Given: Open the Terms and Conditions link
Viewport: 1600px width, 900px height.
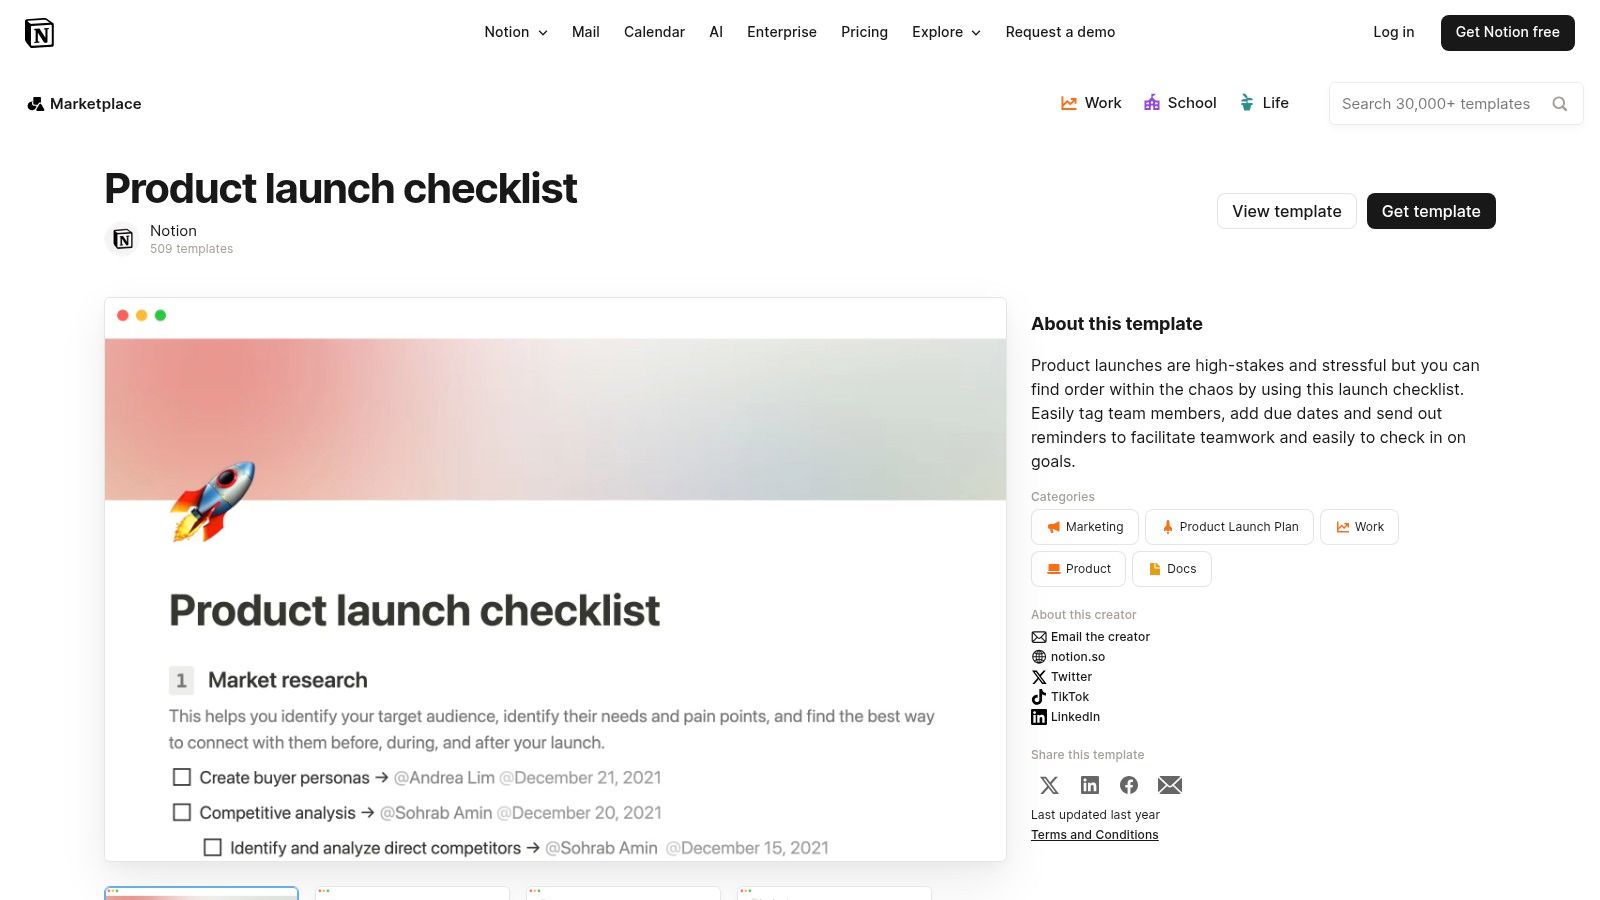Looking at the screenshot, I should tap(1094, 834).
